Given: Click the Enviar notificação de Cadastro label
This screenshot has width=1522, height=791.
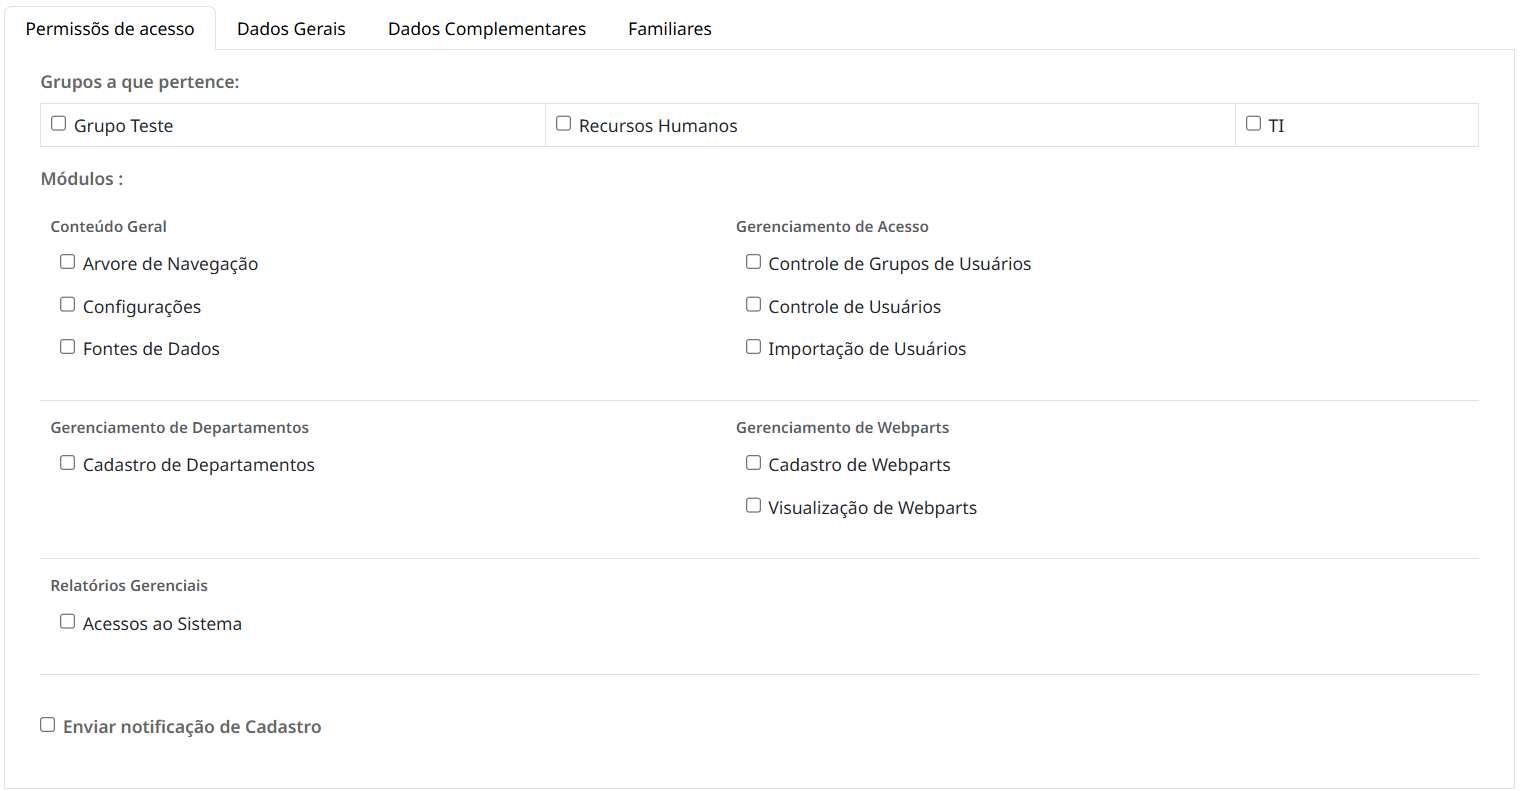Looking at the screenshot, I should pyautogui.click(x=192, y=727).
